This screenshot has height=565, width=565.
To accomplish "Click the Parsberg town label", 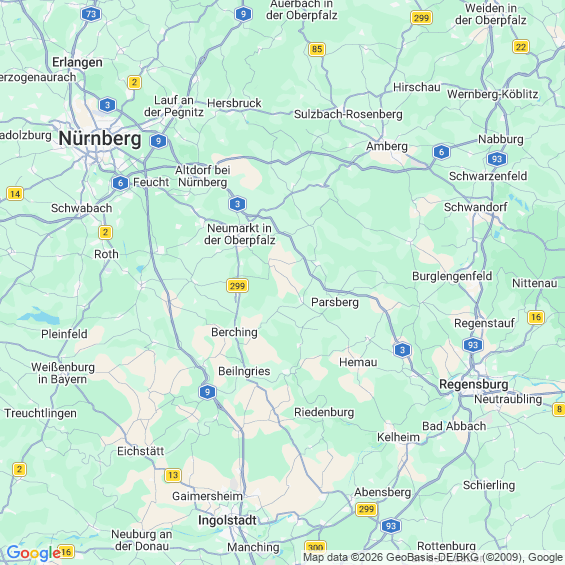I will (x=335, y=302).
